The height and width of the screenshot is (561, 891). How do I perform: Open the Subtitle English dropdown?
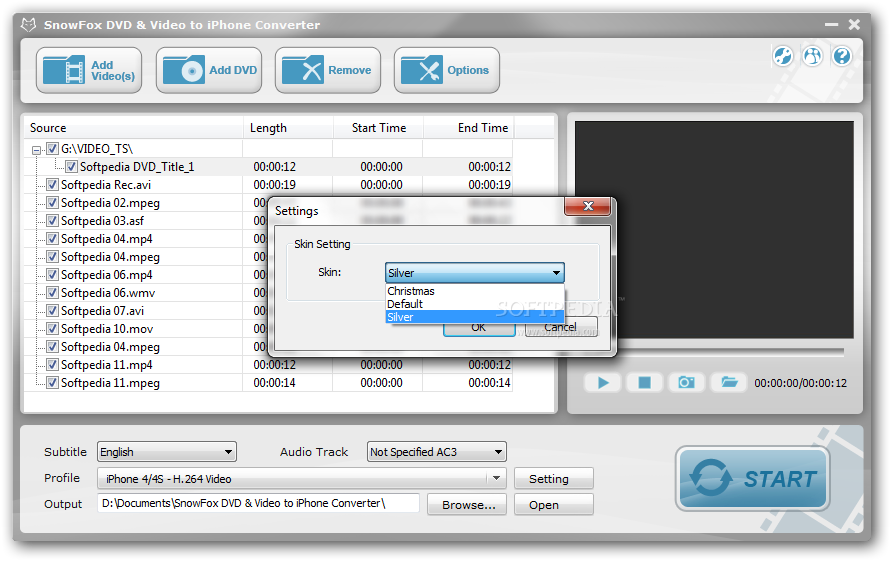pyautogui.click(x=166, y=452)
